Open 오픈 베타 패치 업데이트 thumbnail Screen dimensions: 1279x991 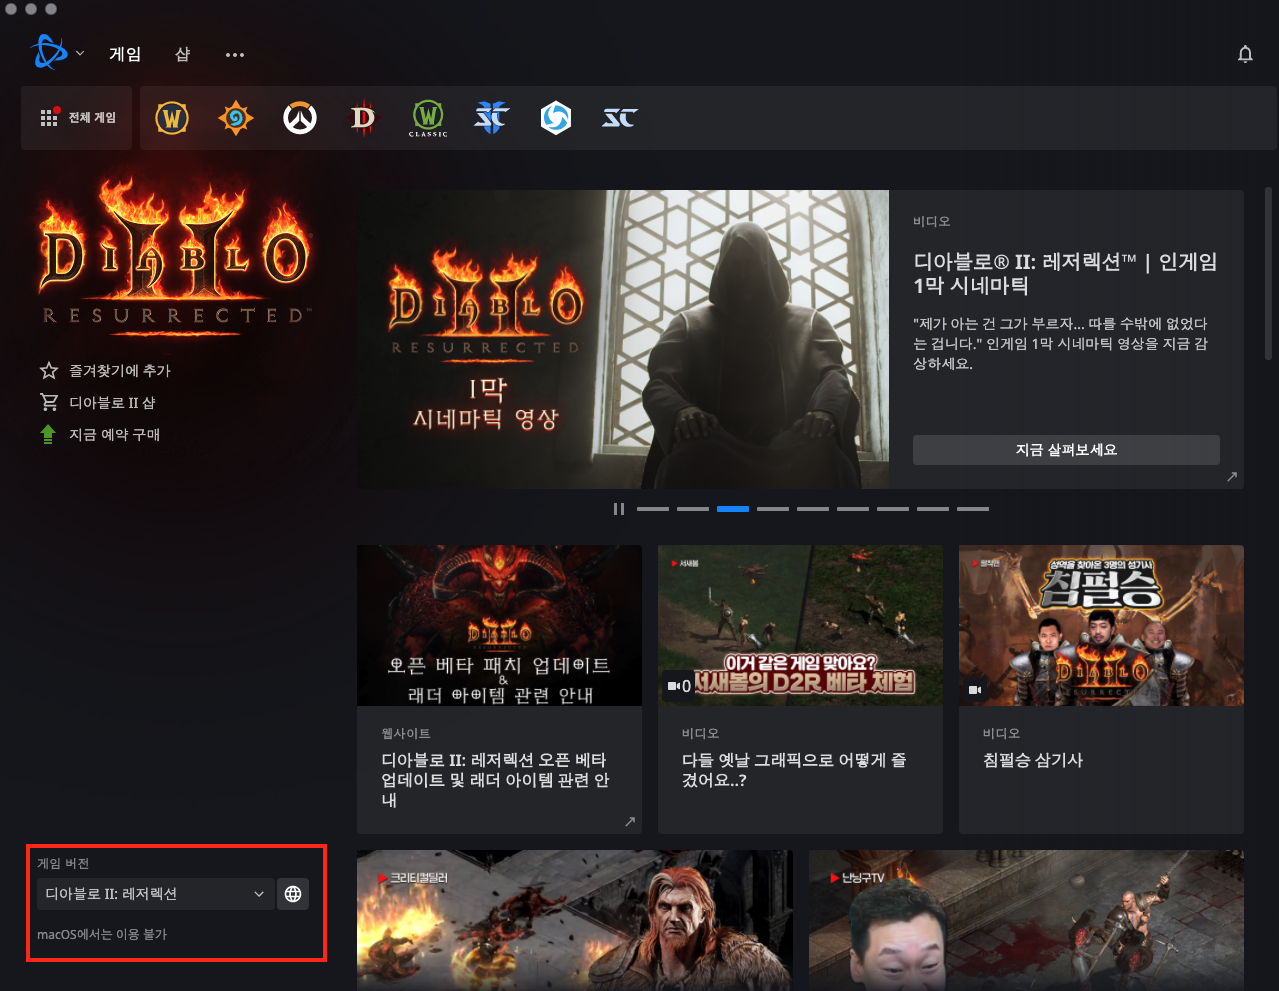(499, 625)
